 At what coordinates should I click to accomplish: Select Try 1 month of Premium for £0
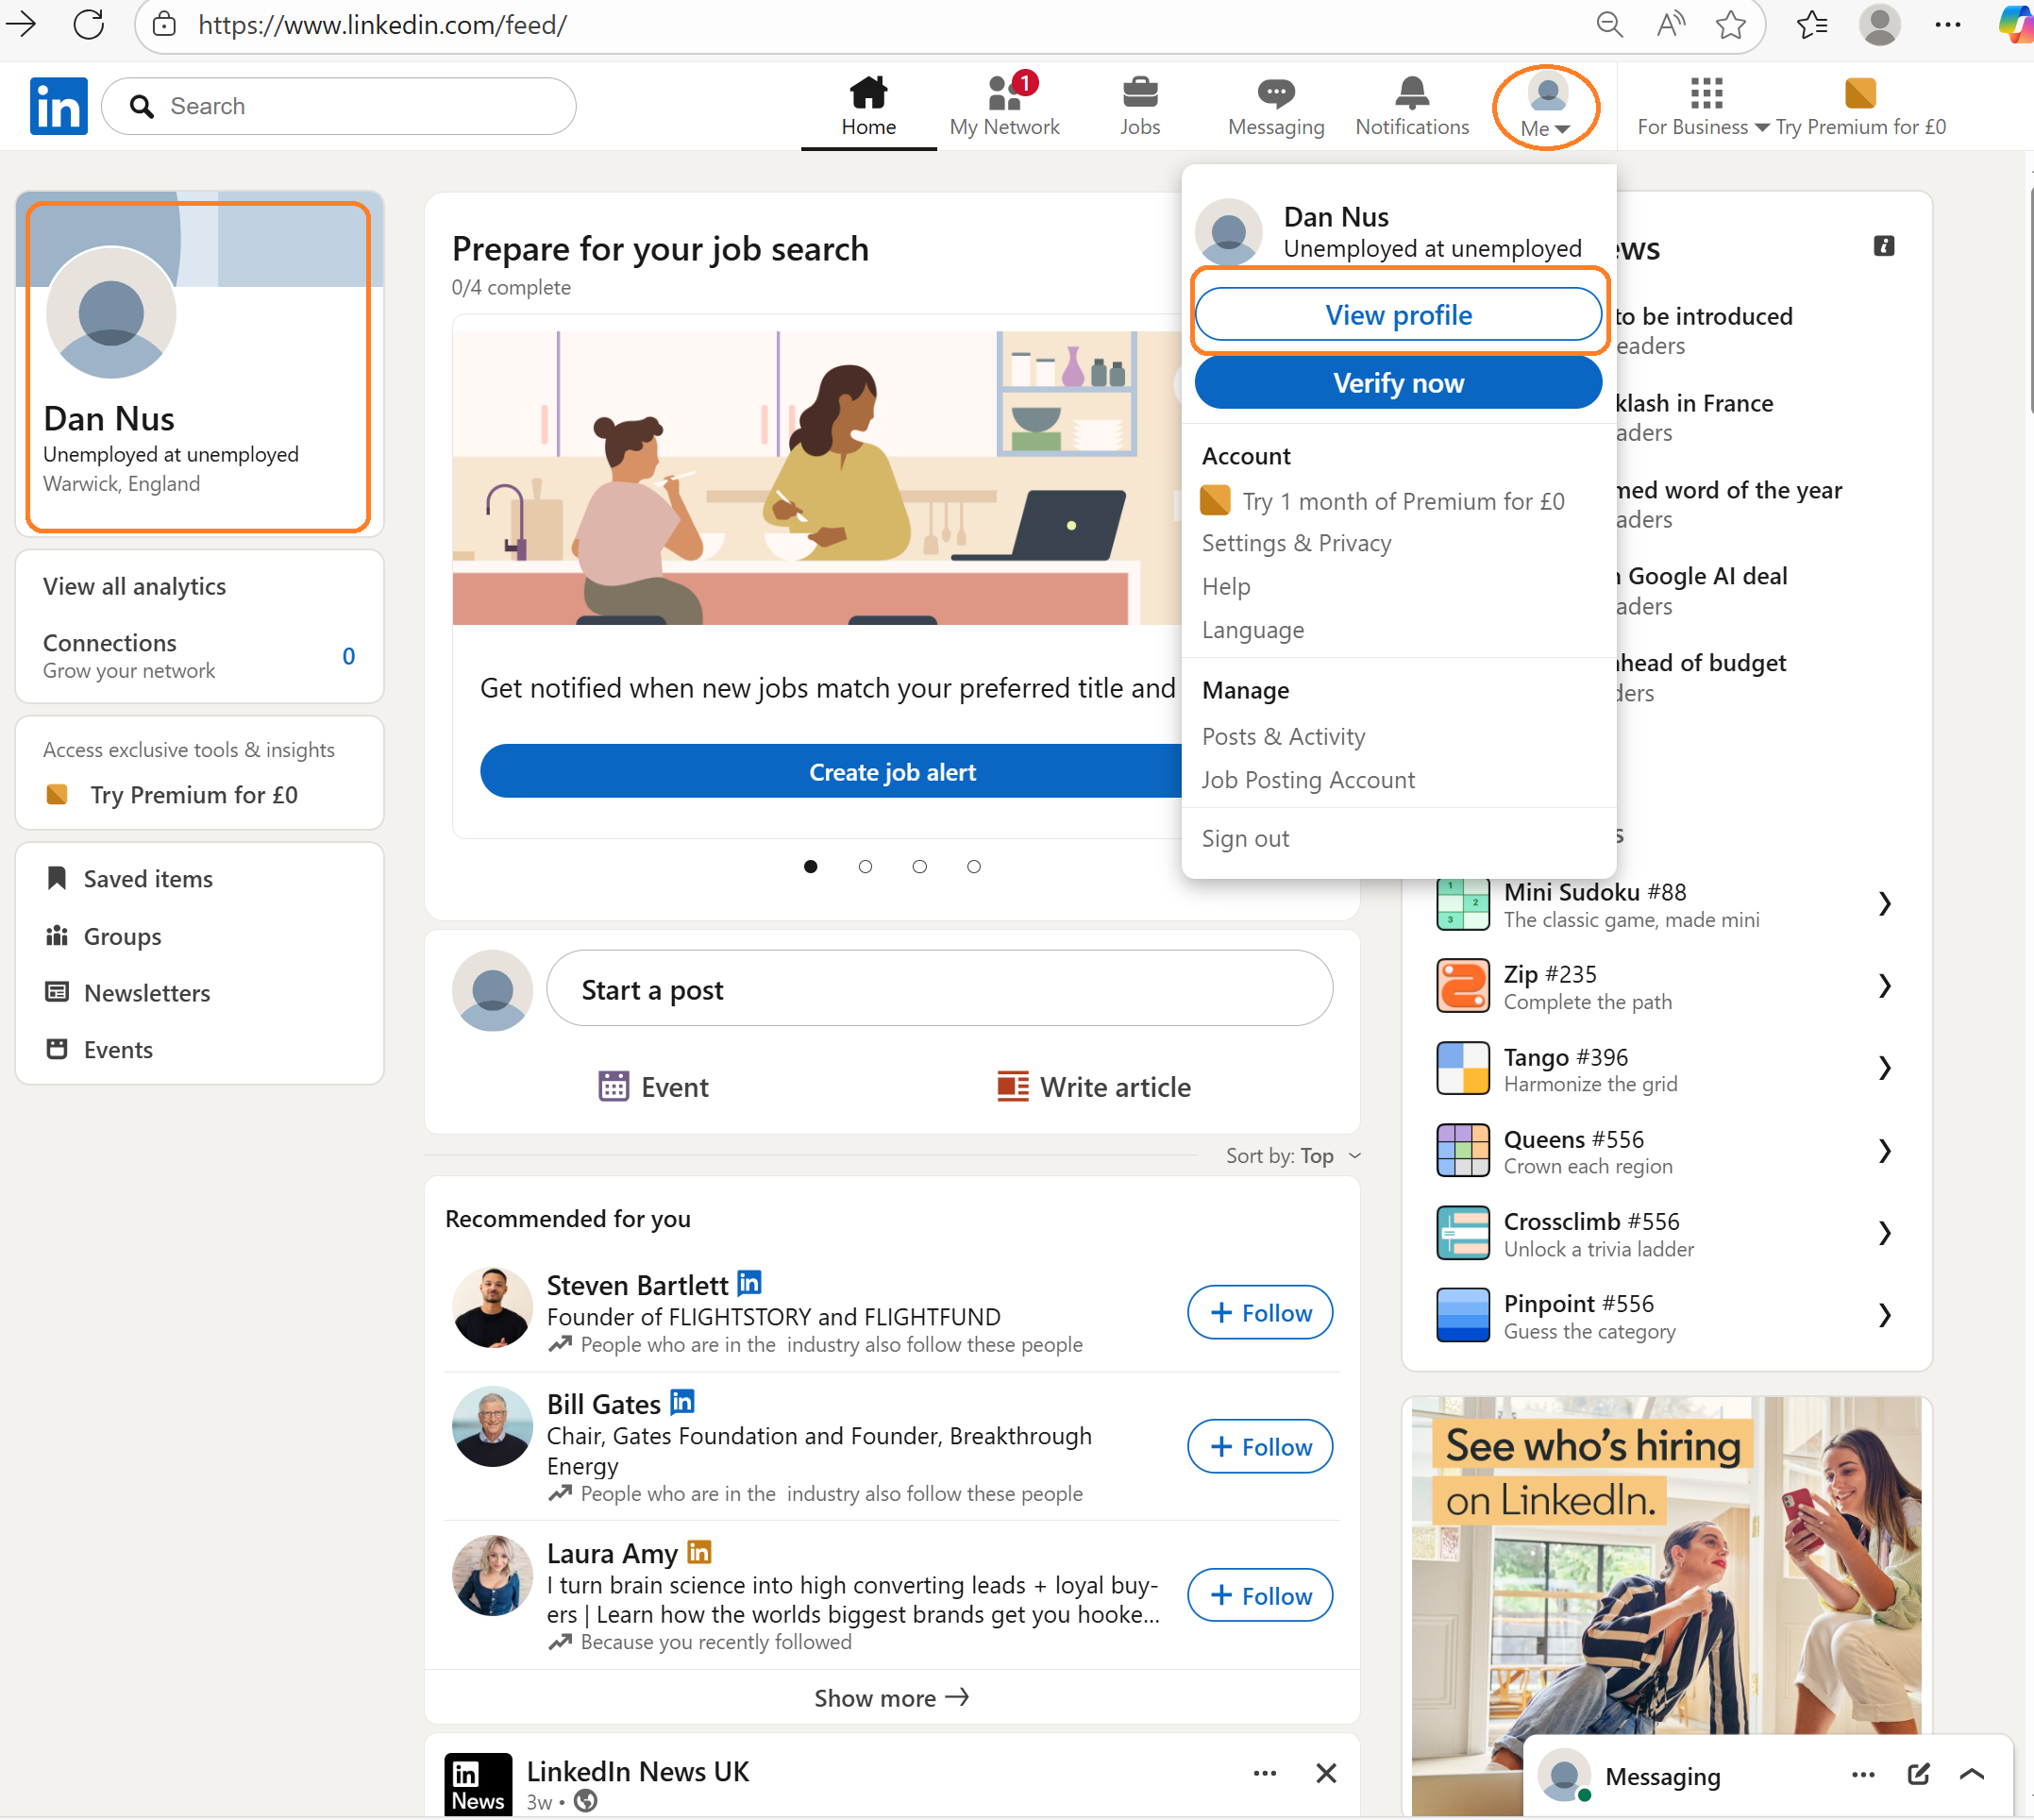(1384, 501)
